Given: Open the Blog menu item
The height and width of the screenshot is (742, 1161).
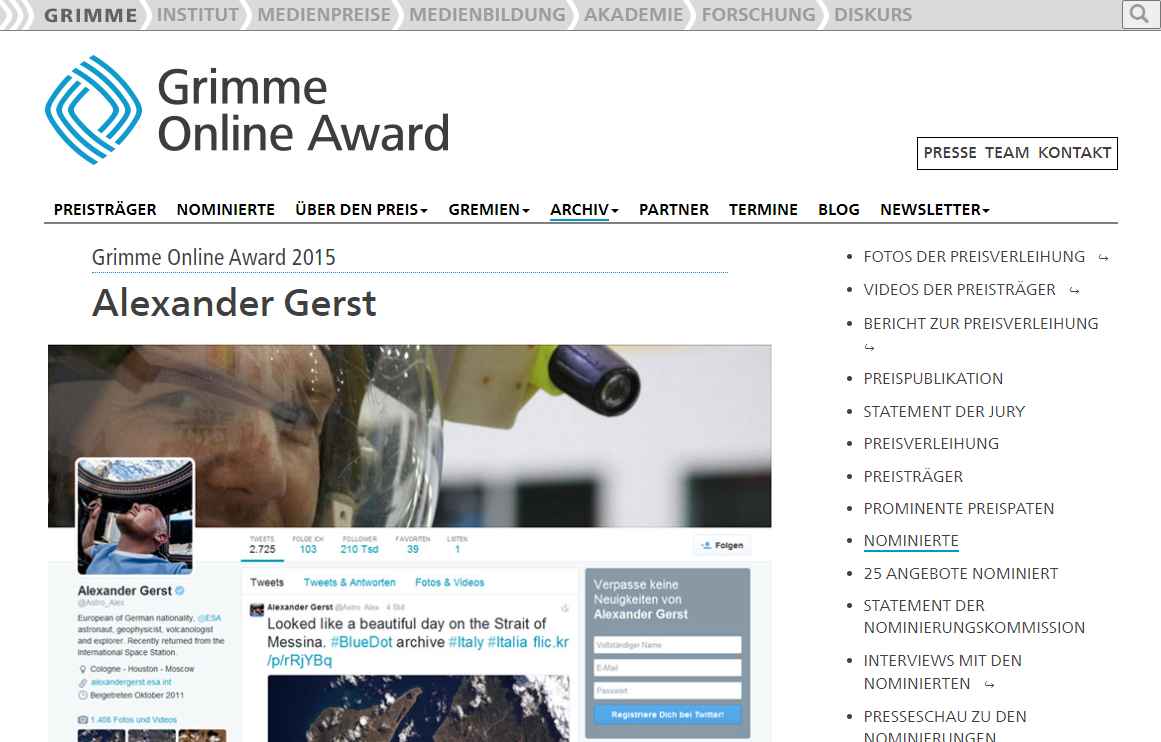Looking at the screenshot, I should (839, 210).
